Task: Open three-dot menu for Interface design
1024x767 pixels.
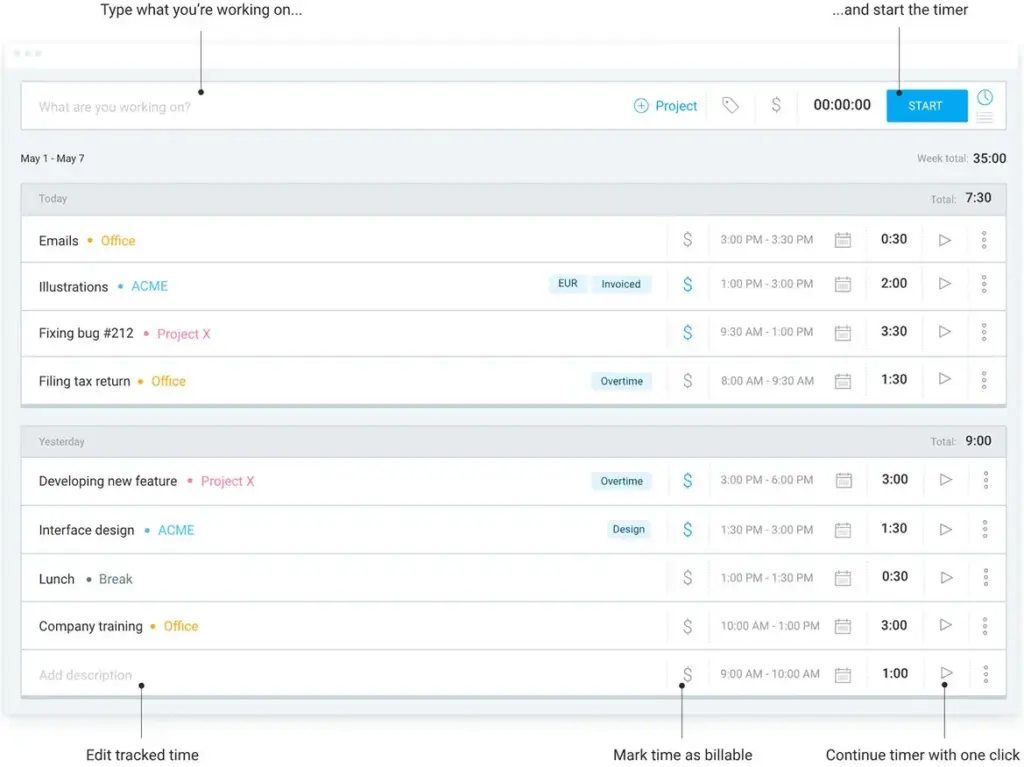Action: 985,529
